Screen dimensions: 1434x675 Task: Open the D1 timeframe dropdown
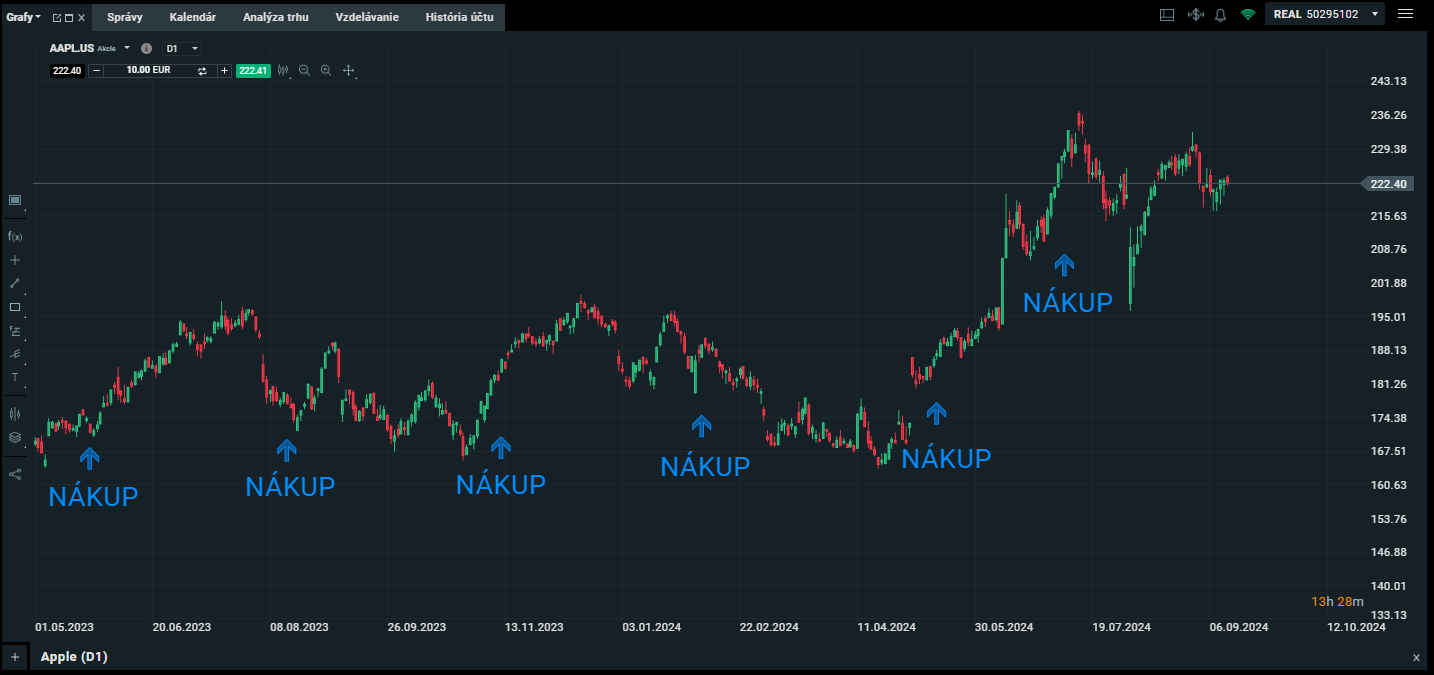pos(182,48)
